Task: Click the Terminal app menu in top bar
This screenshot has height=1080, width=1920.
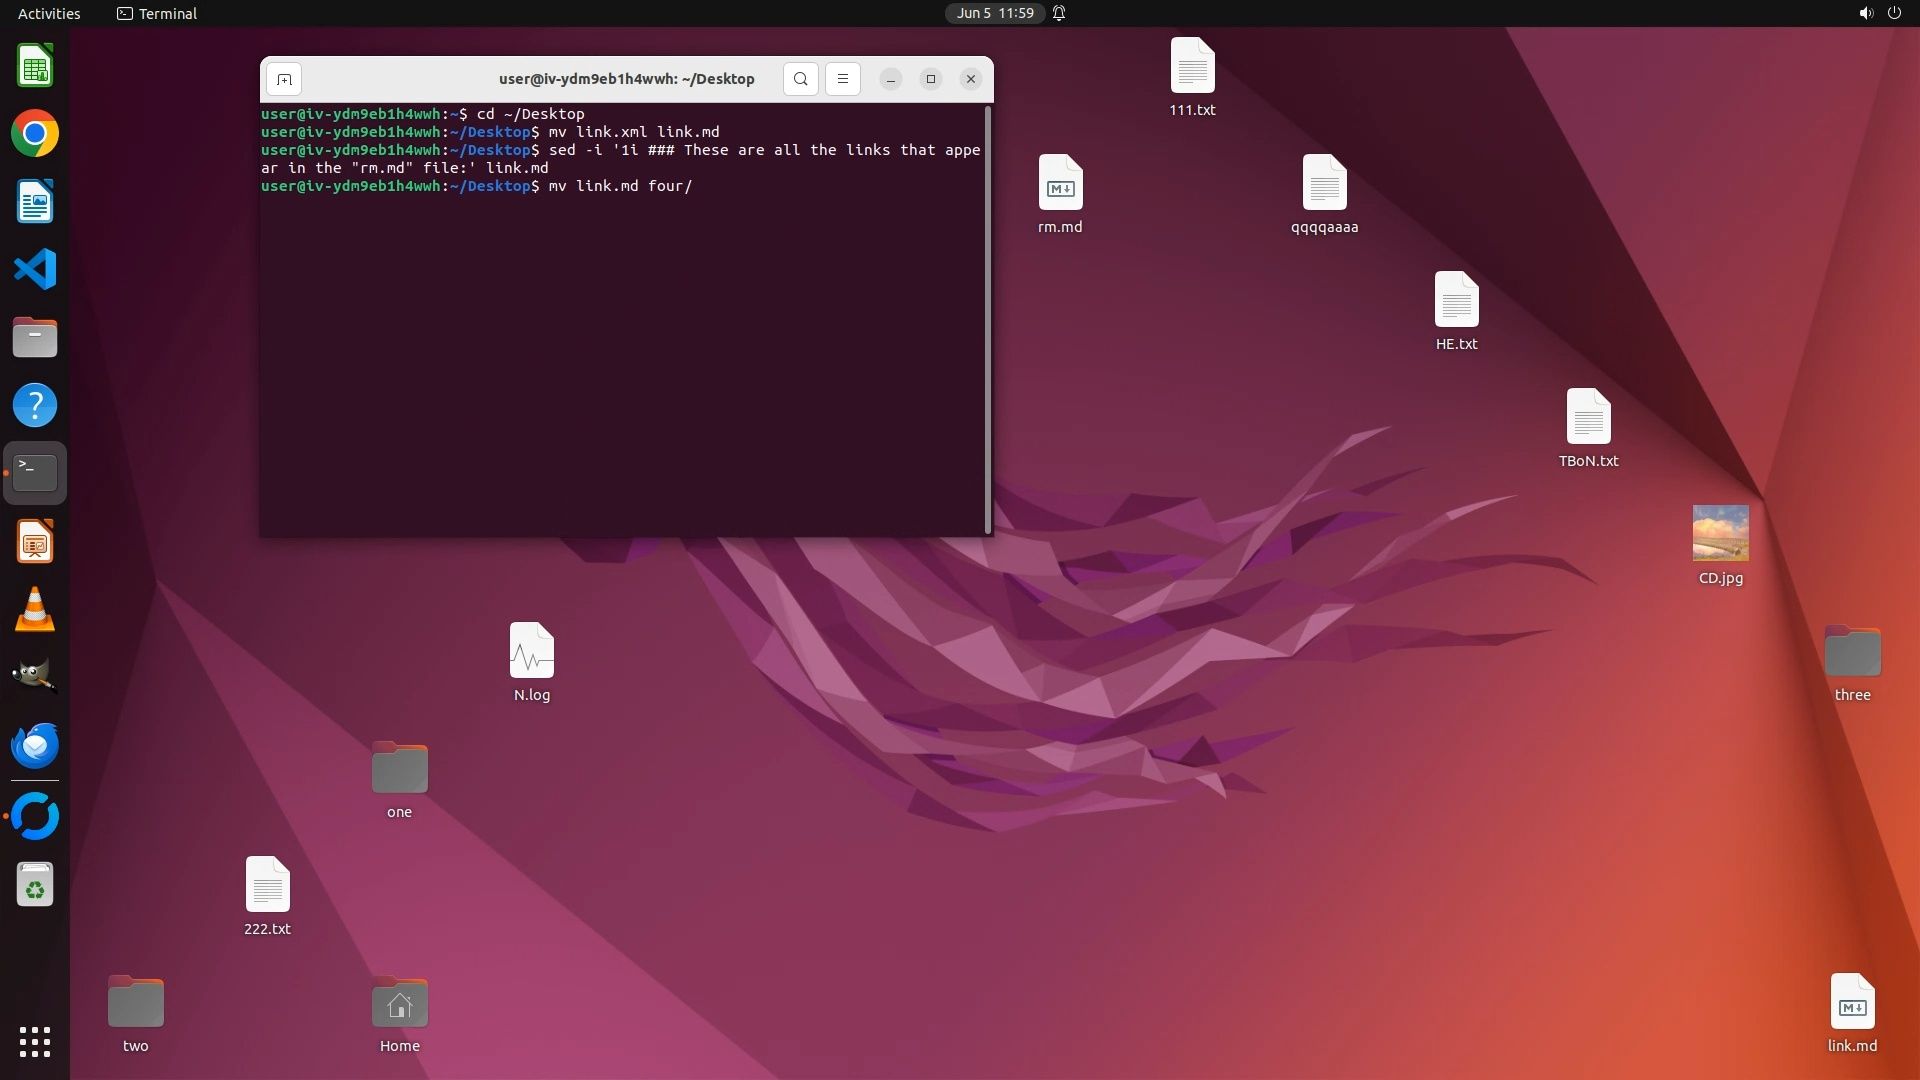Action: [x=157, y=13]
